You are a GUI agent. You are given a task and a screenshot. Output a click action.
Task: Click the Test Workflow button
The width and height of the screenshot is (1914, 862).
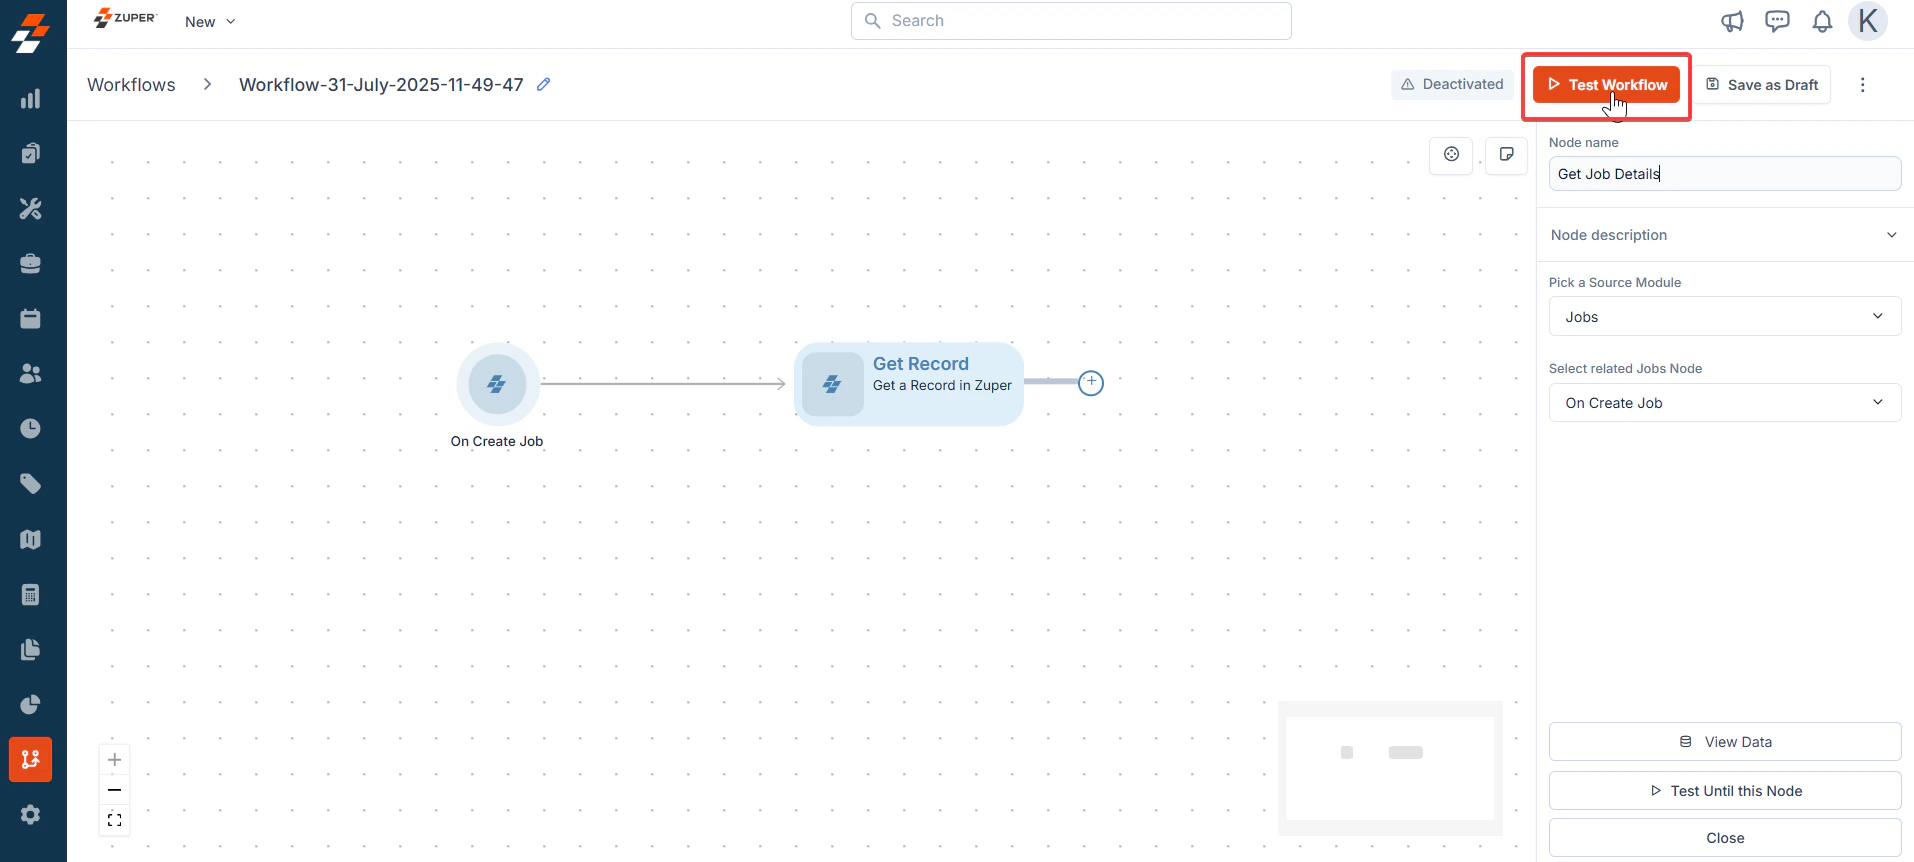(1607, 85)
